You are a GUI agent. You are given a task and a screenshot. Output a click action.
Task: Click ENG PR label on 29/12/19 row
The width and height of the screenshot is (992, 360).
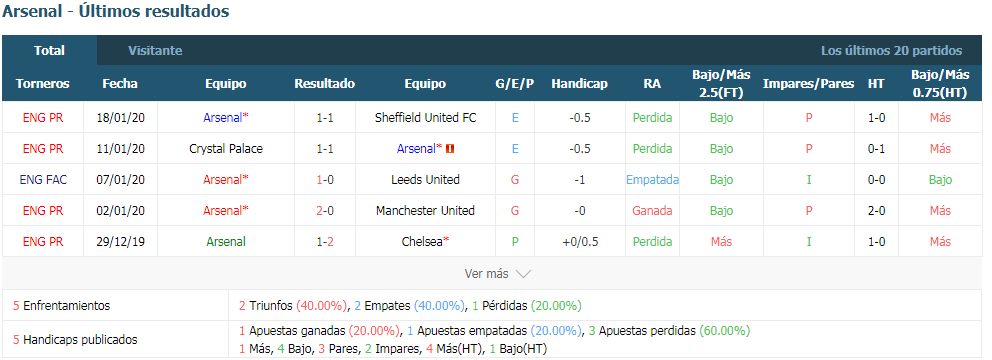43,242
